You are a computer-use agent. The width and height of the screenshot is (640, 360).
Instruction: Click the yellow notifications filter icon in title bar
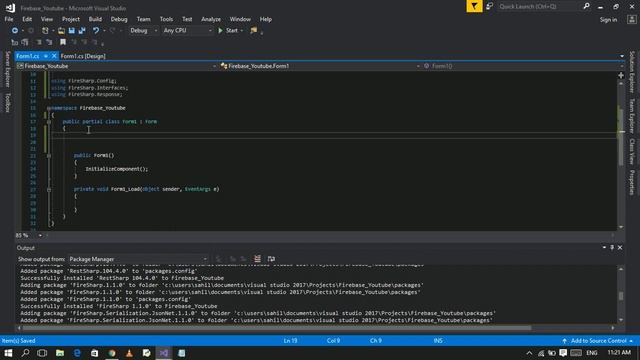(474, 6)
